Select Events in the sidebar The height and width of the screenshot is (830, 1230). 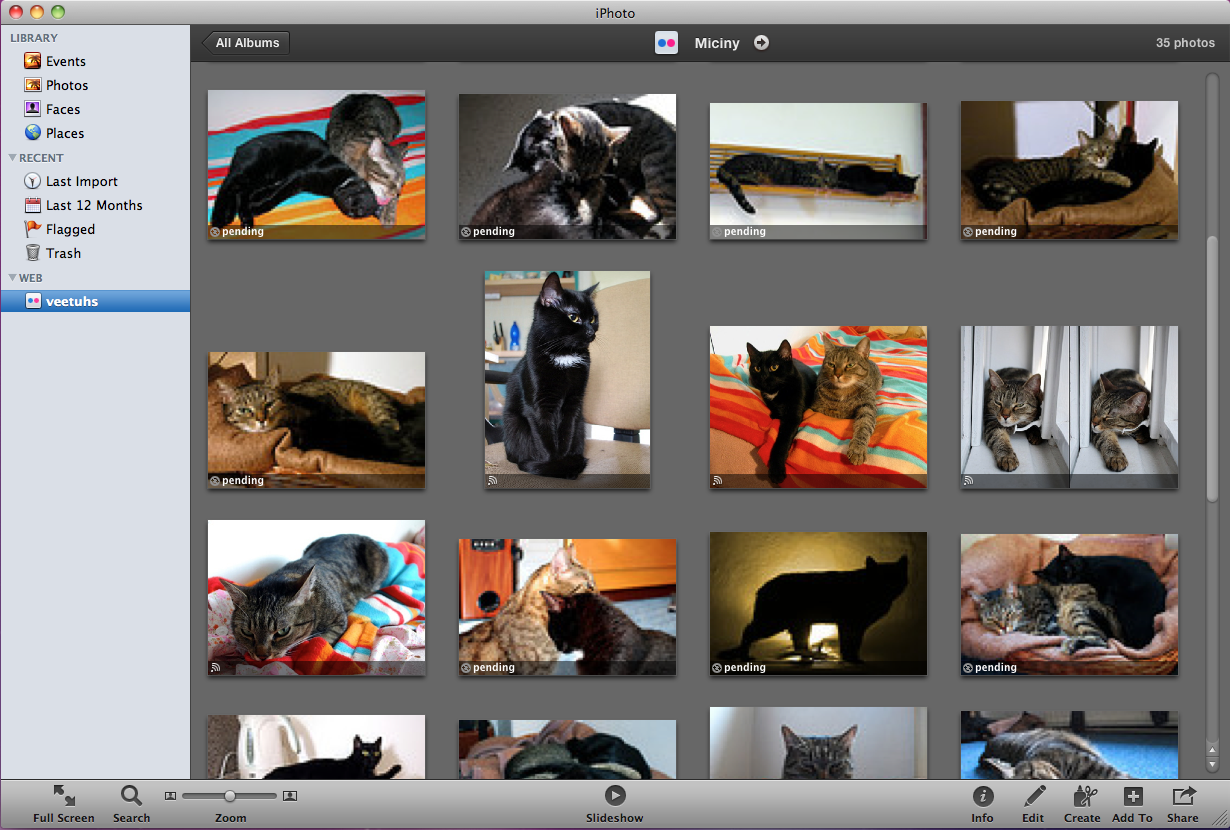point(65,61)
